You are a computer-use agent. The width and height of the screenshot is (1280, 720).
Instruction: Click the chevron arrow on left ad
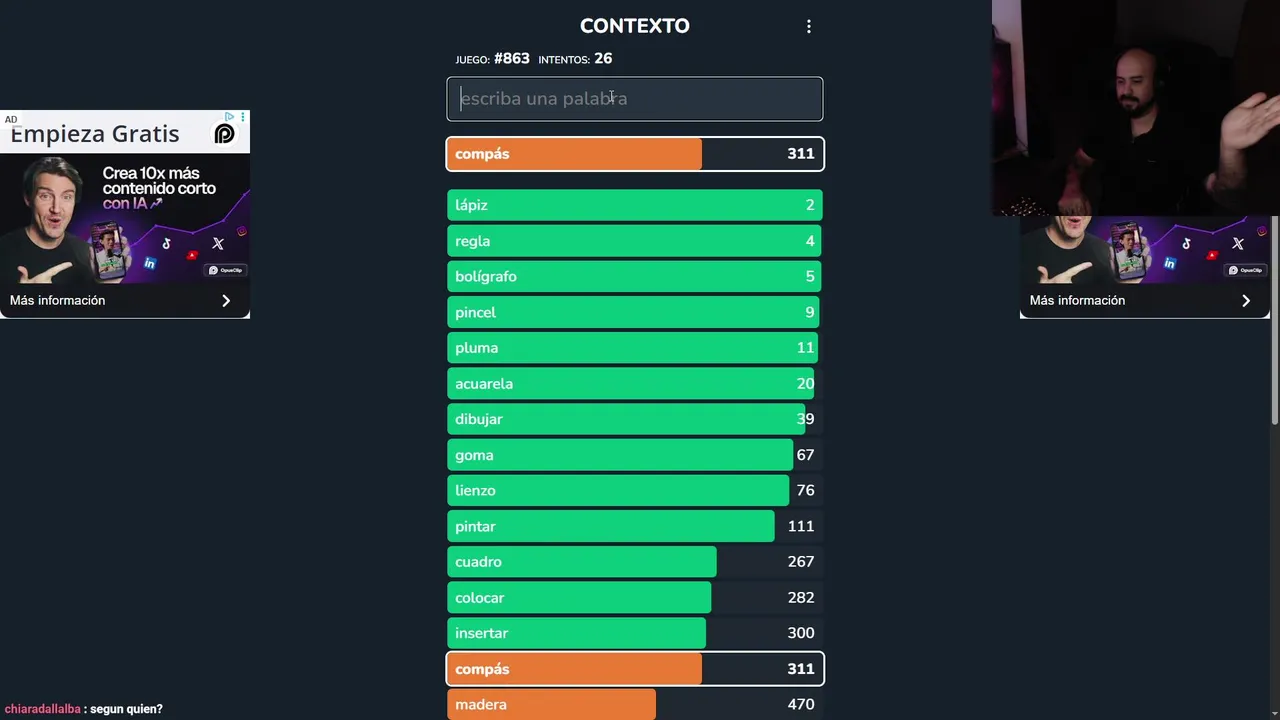pos(226,300)
